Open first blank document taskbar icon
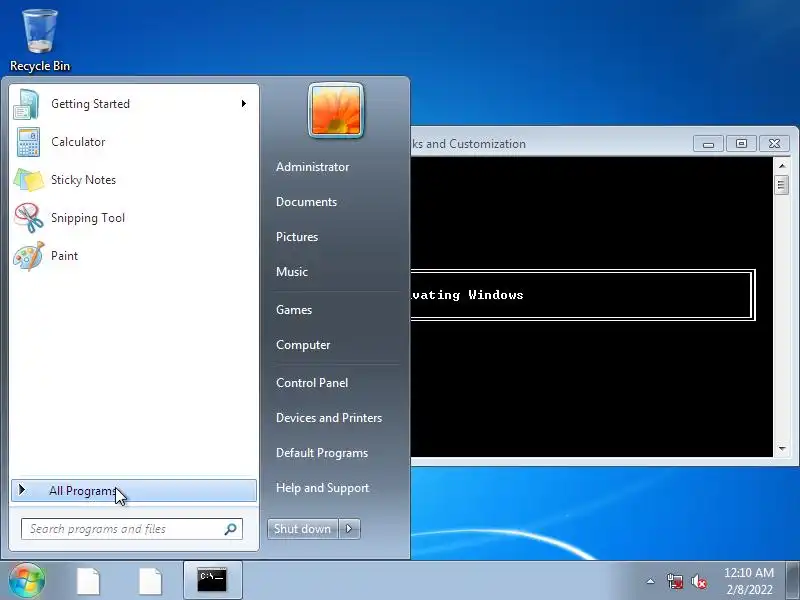Viewport: 800px width, 600px height. click(88, 581)
